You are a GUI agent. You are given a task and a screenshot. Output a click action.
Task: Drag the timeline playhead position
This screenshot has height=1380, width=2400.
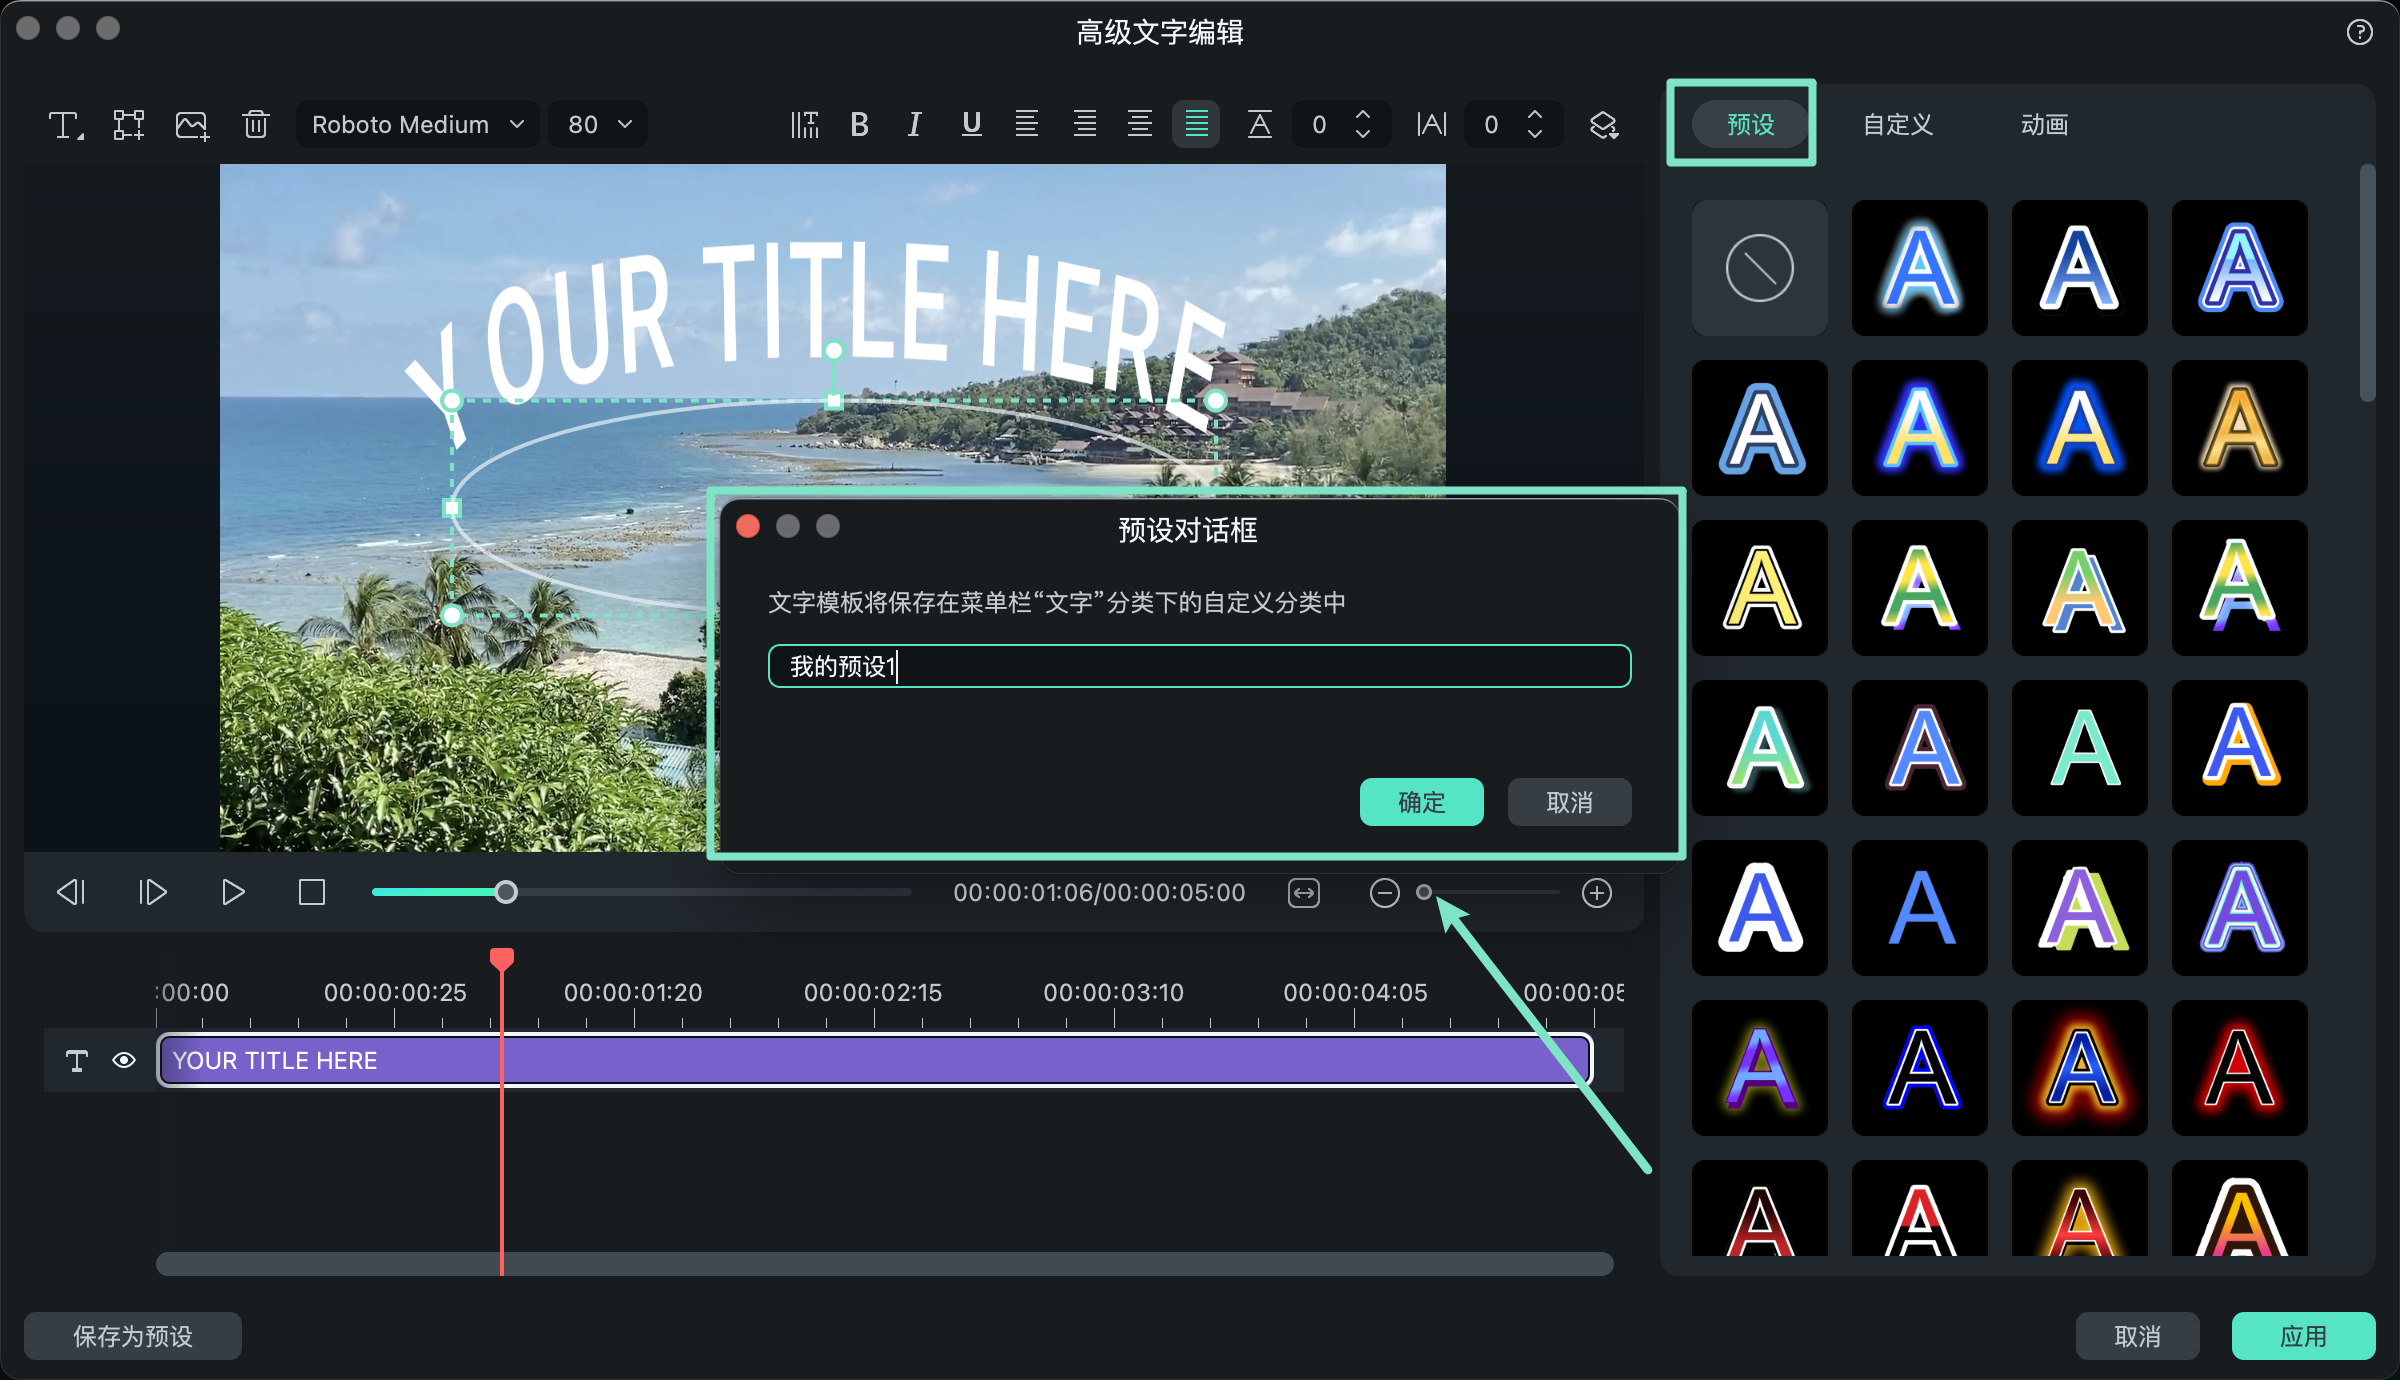tap(503, 956)
